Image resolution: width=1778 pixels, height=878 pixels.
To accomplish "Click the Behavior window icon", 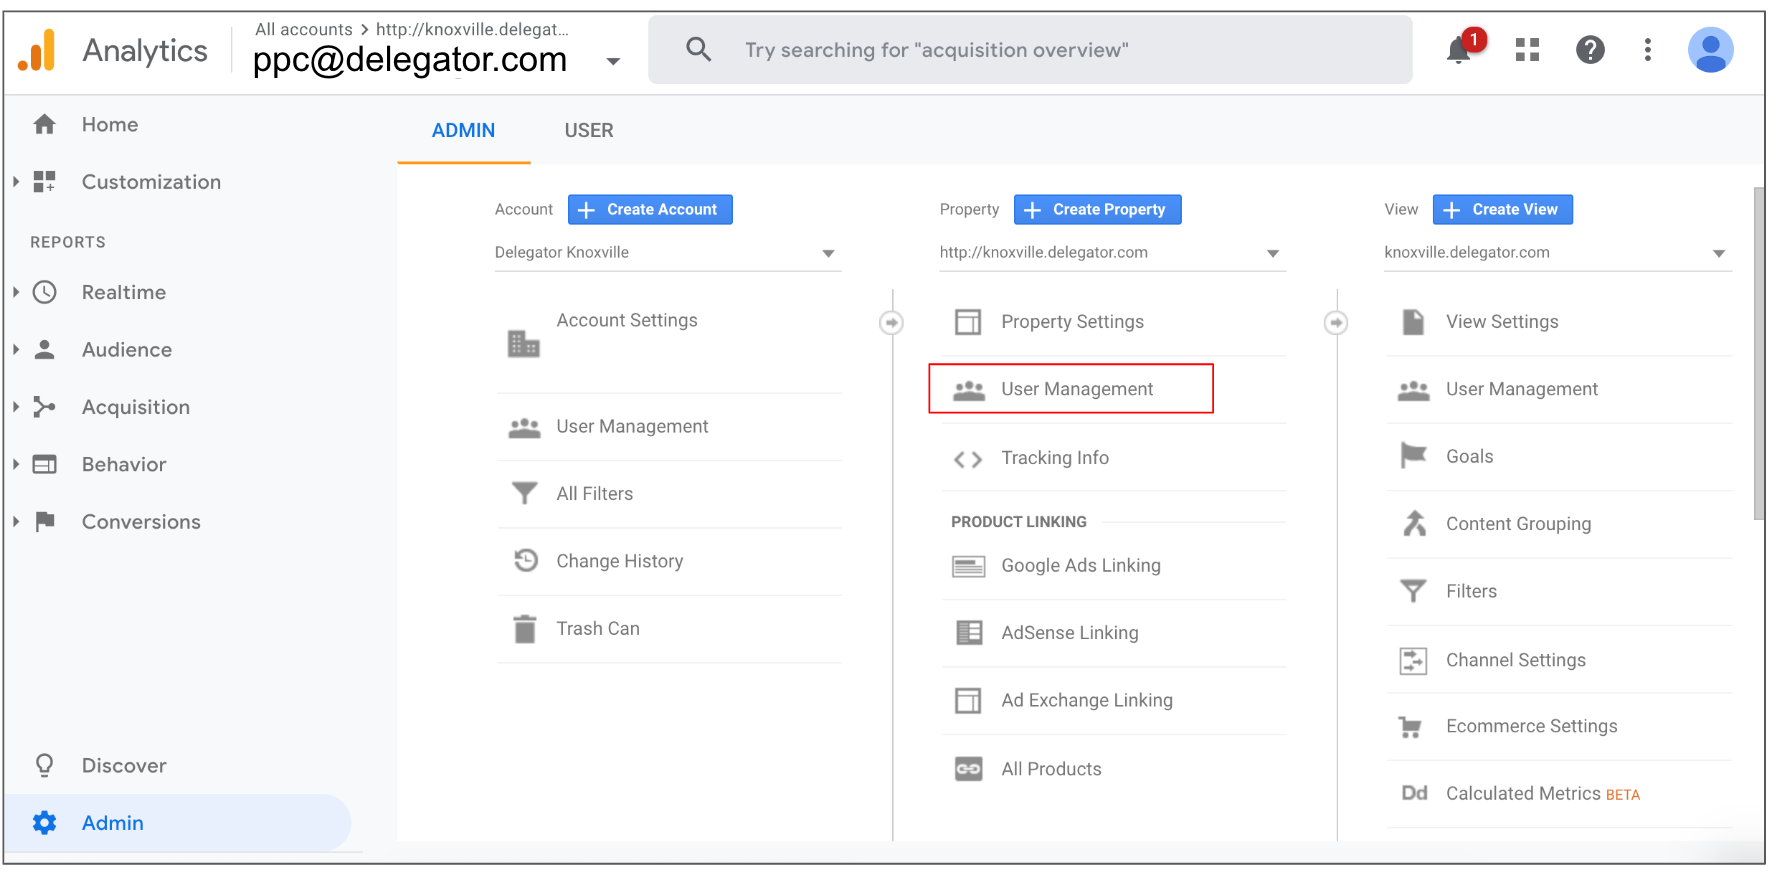I will click(44, 464).
